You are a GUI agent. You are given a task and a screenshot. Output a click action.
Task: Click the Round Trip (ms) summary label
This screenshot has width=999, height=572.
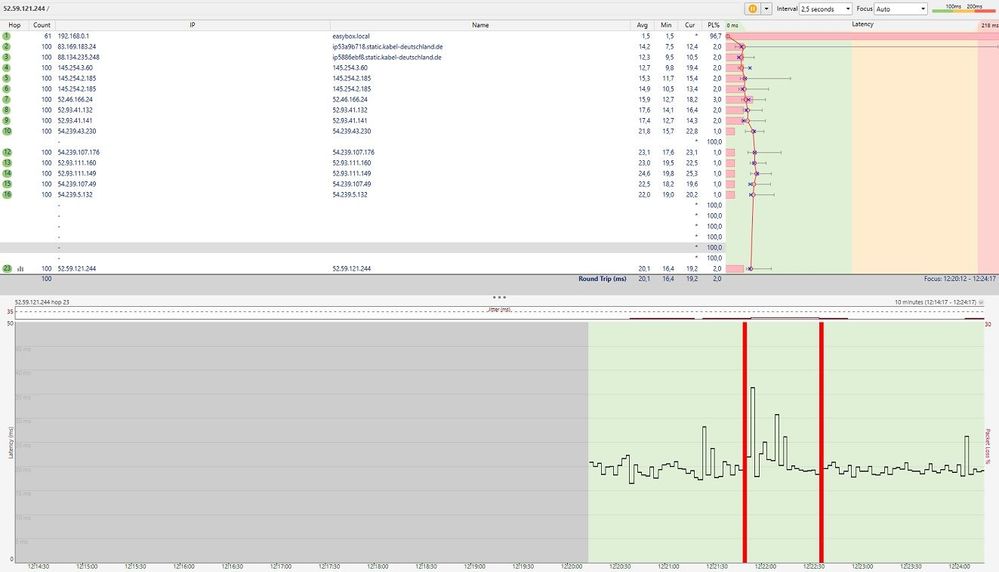(x=602, y=279)
